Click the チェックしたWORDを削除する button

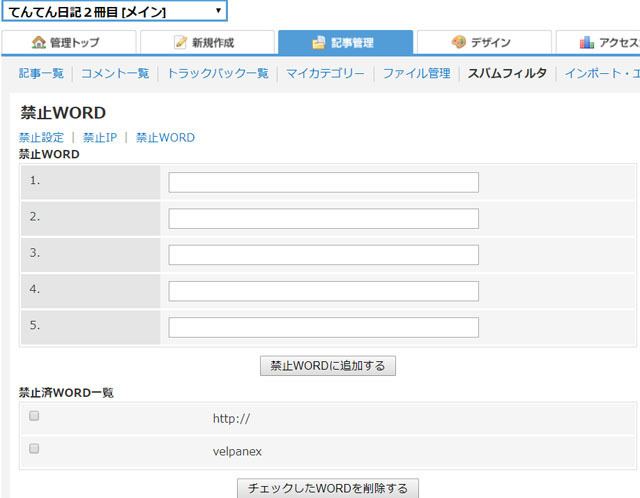[328, 488]
